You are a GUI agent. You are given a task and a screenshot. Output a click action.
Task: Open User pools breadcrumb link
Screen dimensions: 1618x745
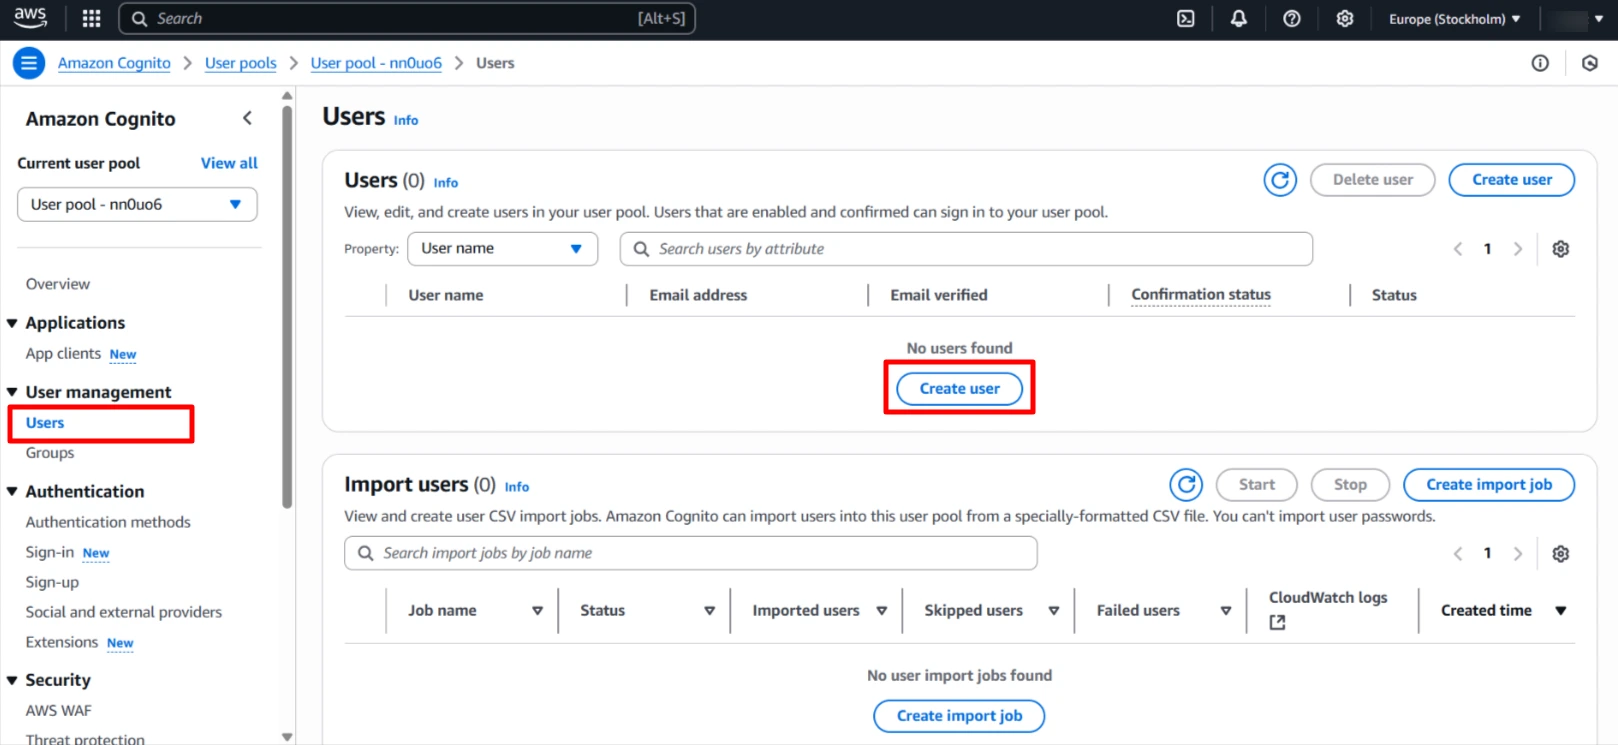[241, 63]
